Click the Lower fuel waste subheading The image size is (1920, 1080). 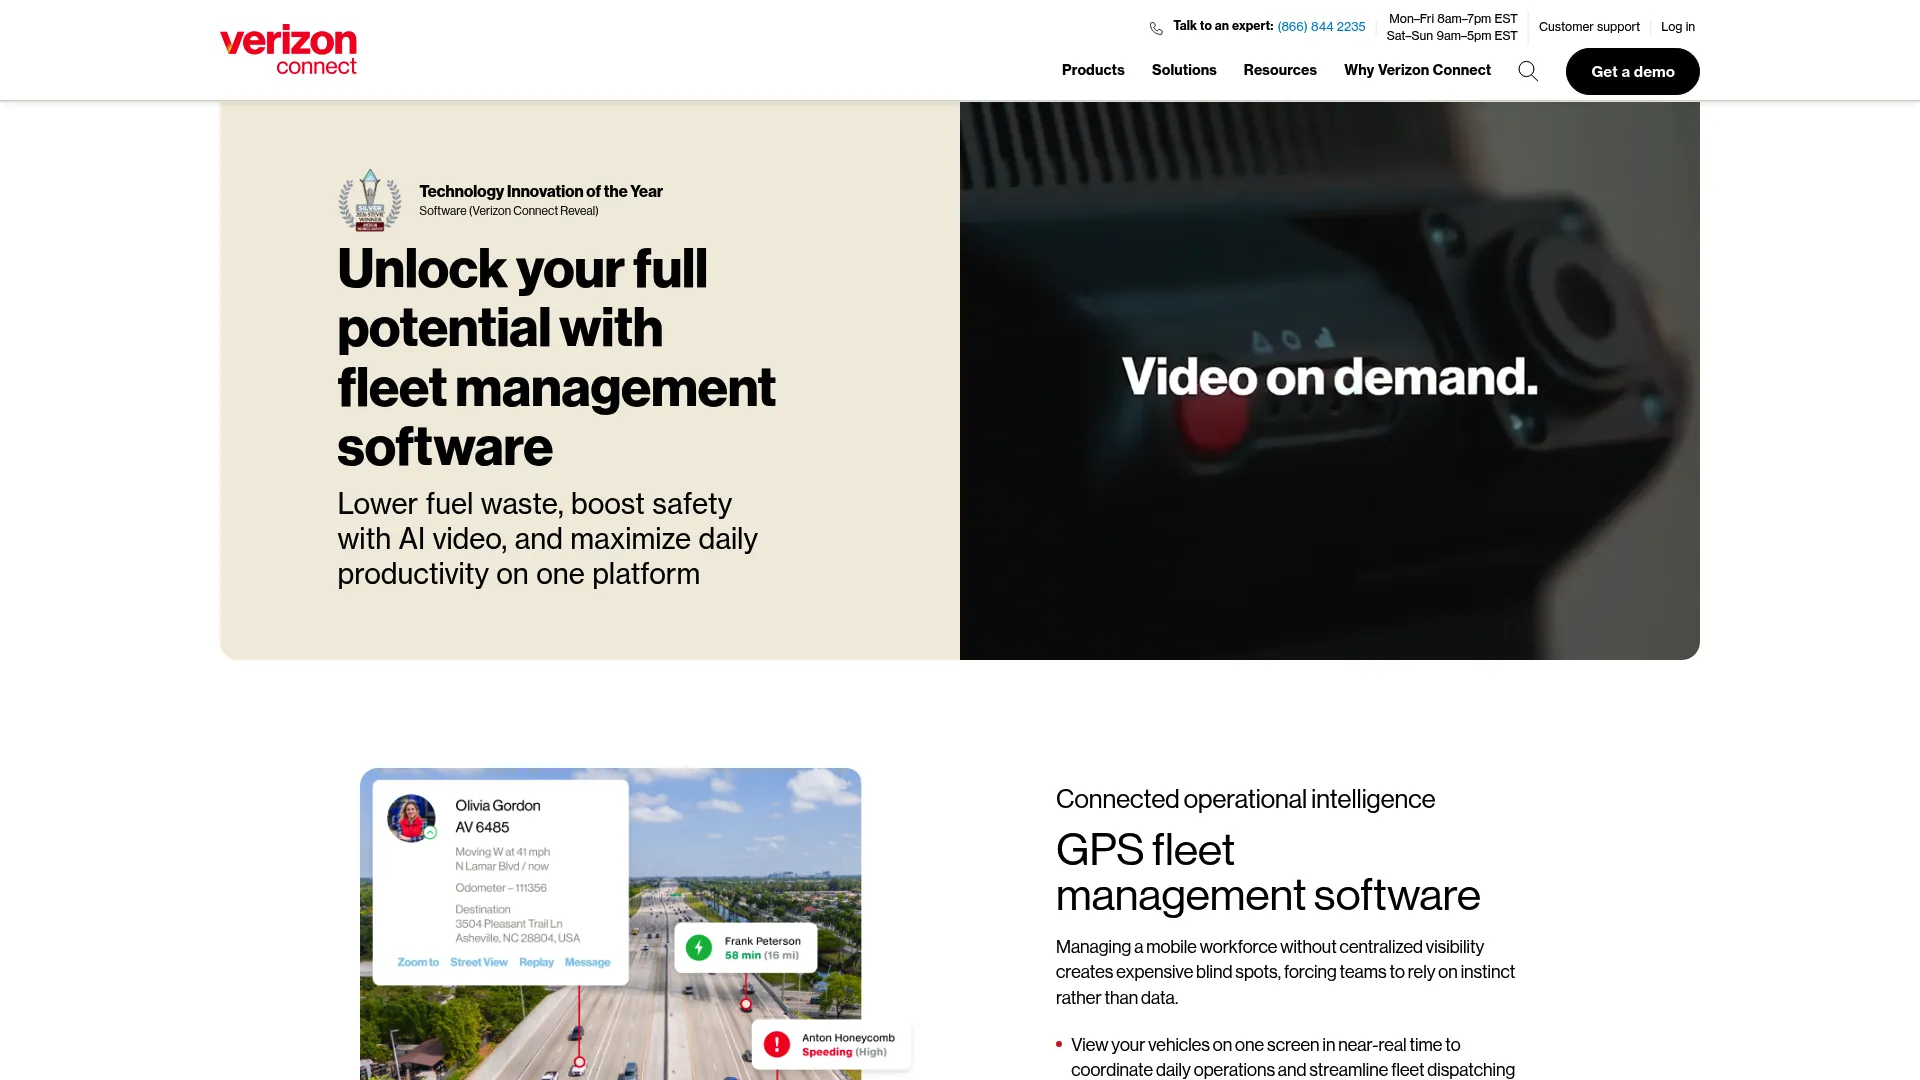pos(547,539)
